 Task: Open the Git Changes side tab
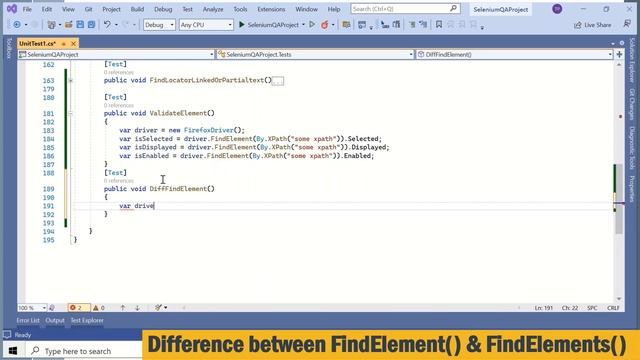[x=632, y=104]
